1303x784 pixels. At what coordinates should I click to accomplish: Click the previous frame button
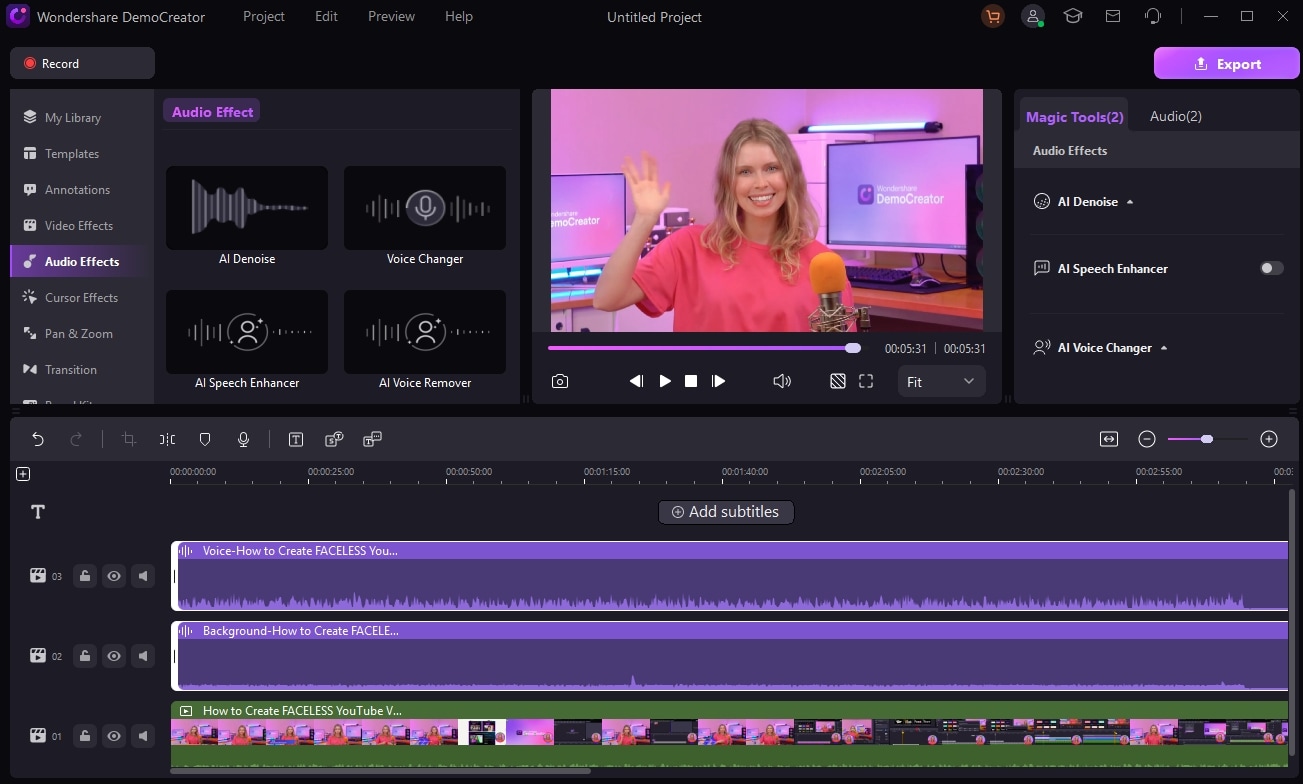coord(636,381)
